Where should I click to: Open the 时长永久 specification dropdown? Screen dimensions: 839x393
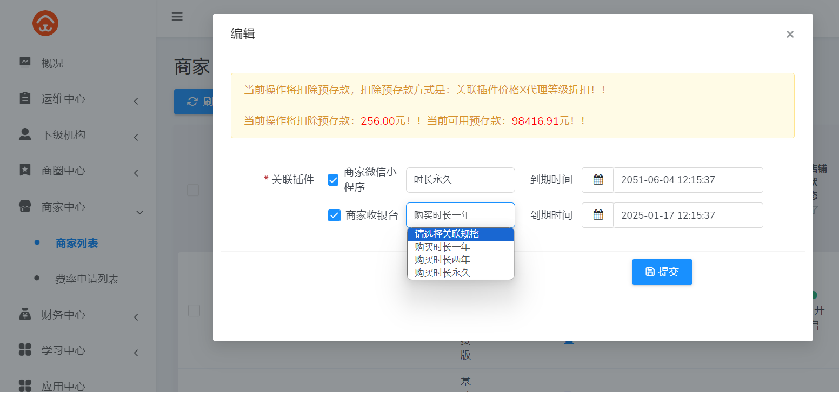coord(460,180)
